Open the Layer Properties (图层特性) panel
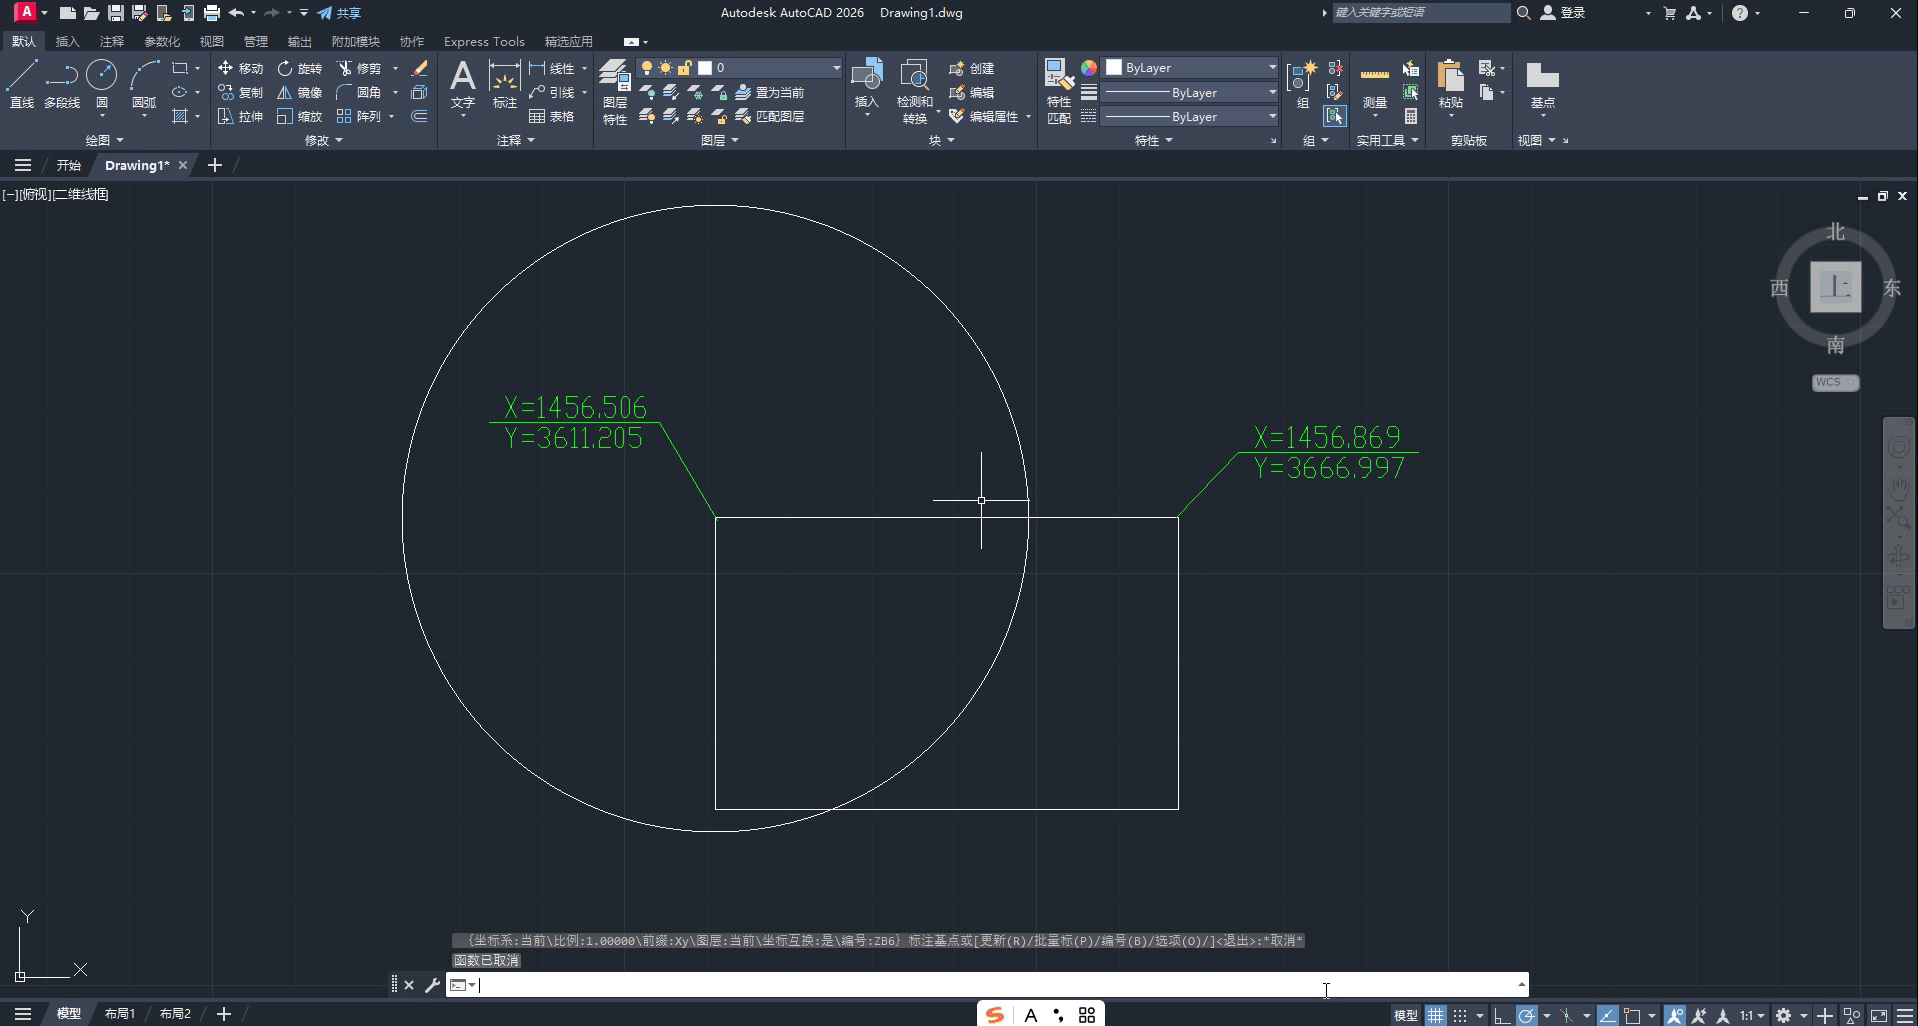The height and width of the screenshot is (1026, 1918). point(614,90)
